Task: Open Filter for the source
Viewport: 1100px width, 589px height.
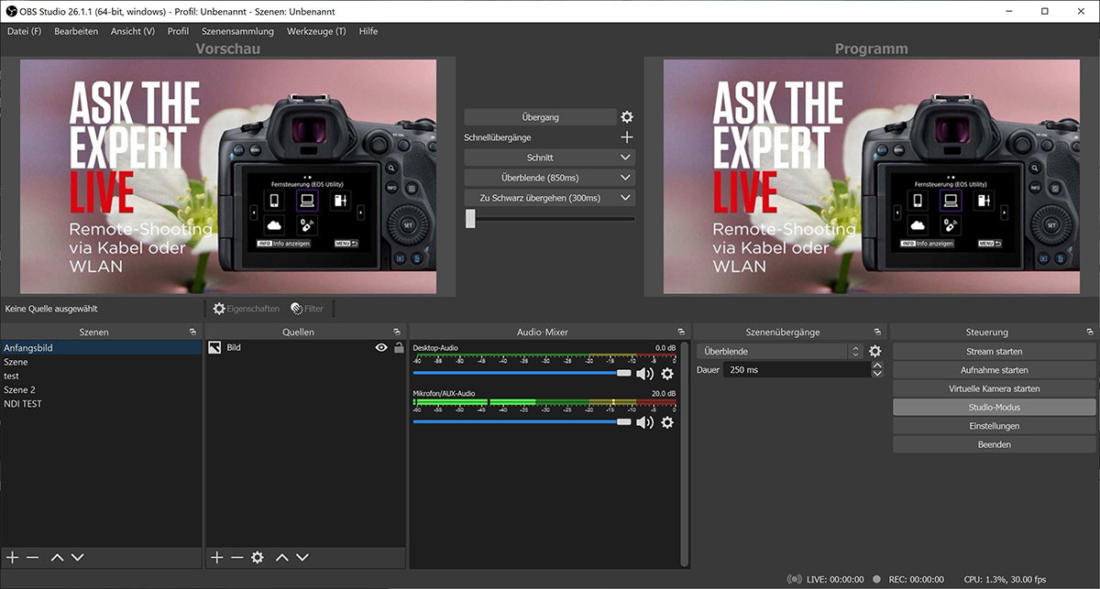Action: click(x=307, y=309)
